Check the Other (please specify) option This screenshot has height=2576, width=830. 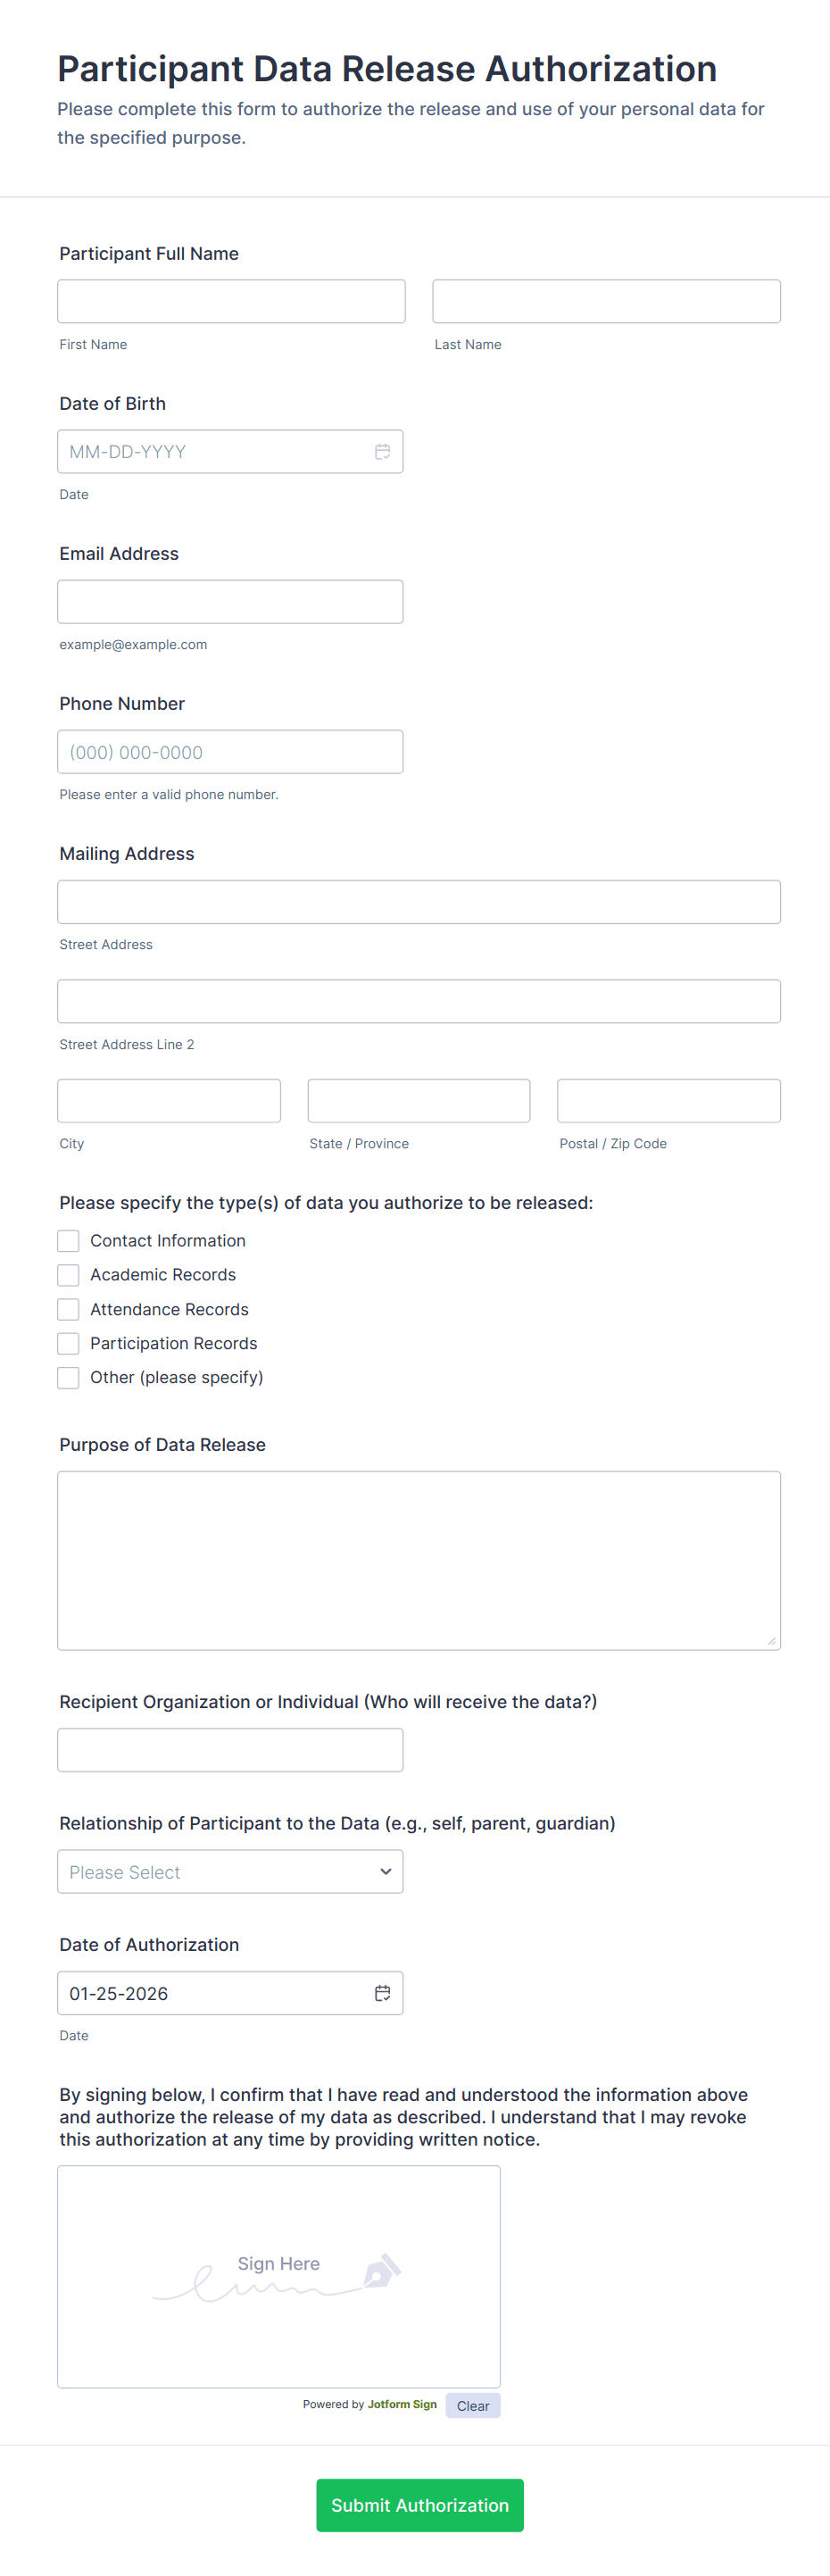(x=67, y=1377)
